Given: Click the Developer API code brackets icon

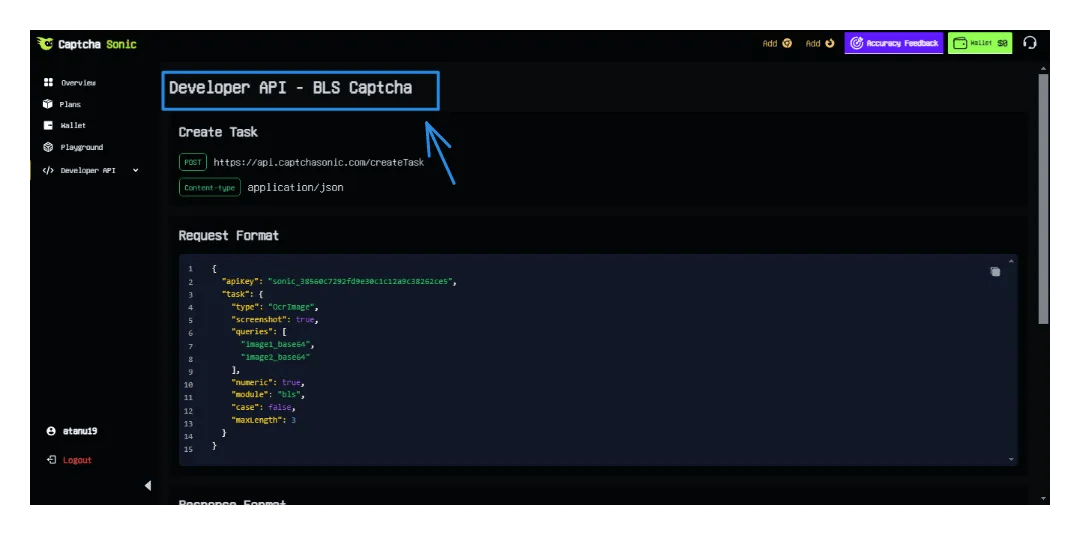Looking at the screenshot, I should pos(48,171).
